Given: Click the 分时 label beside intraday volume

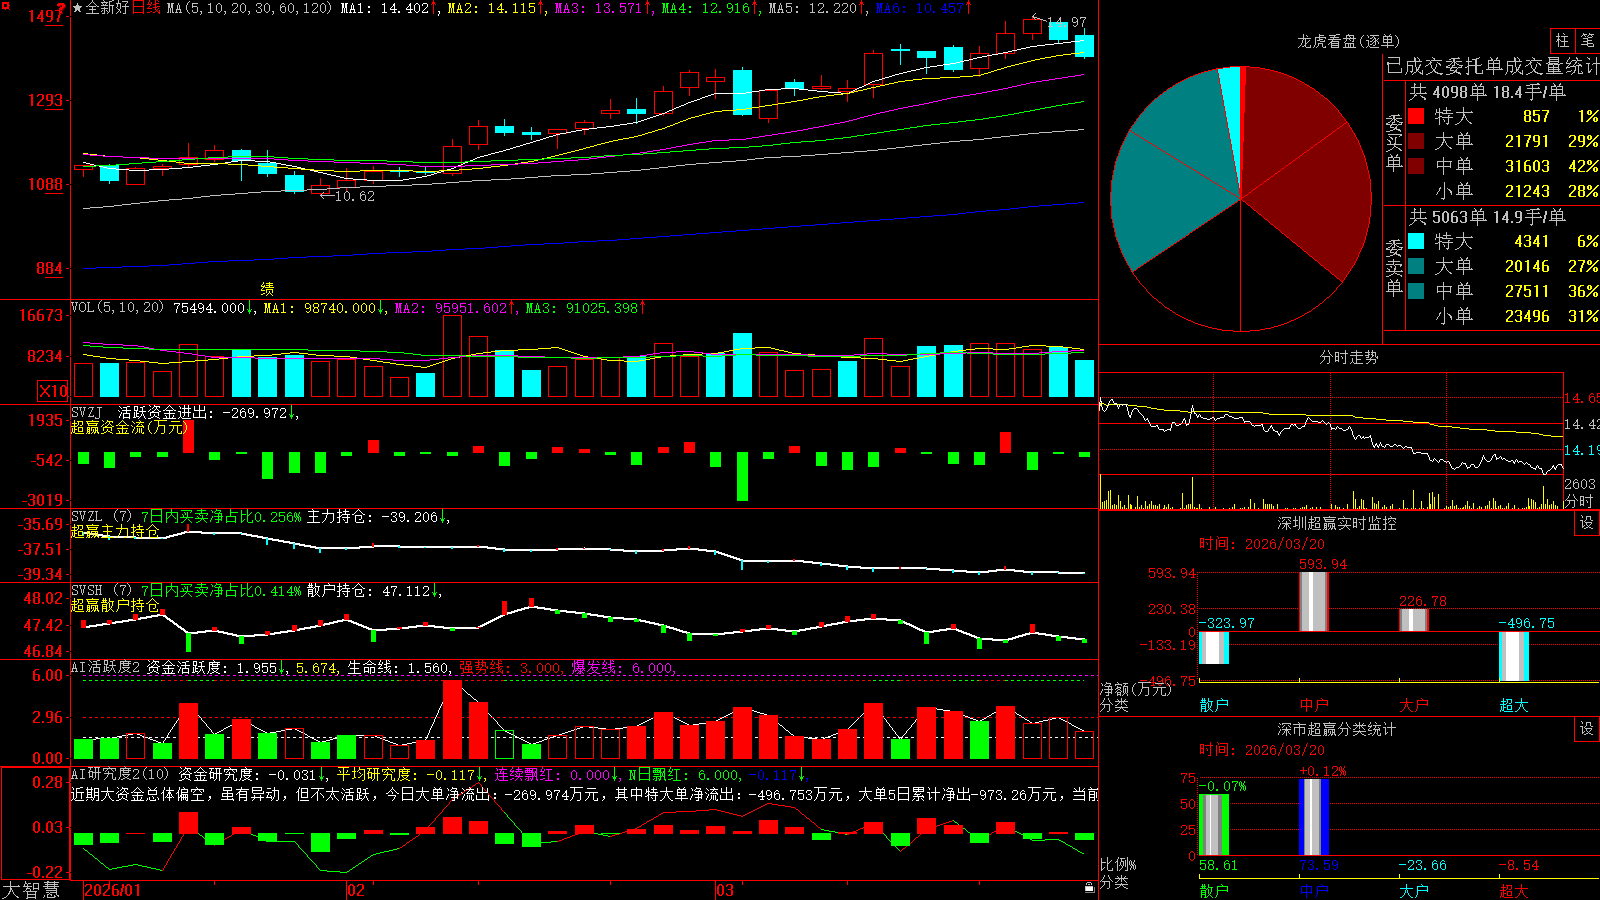Looking at the screenshot, I should (x=1579, y=501).
